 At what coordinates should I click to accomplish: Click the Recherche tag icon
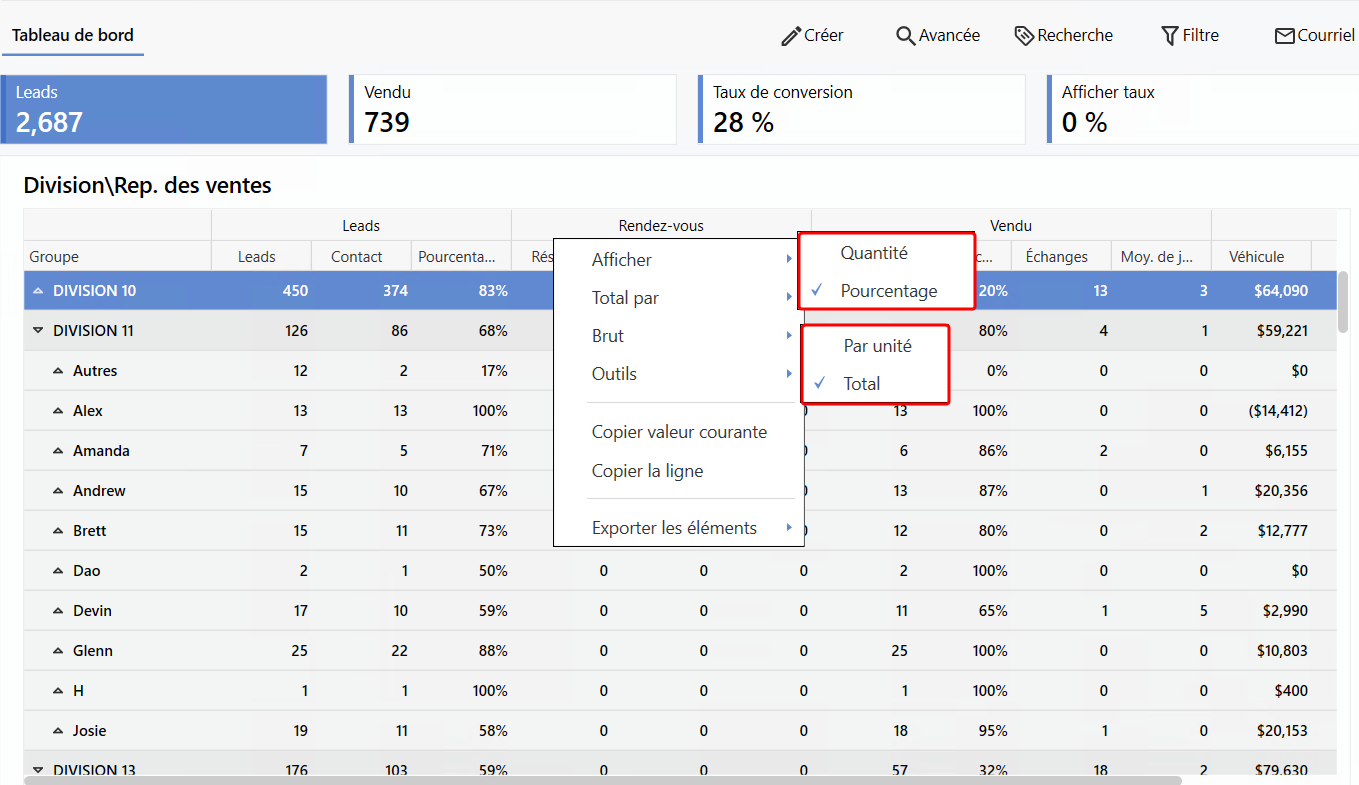pos(1024,36)
